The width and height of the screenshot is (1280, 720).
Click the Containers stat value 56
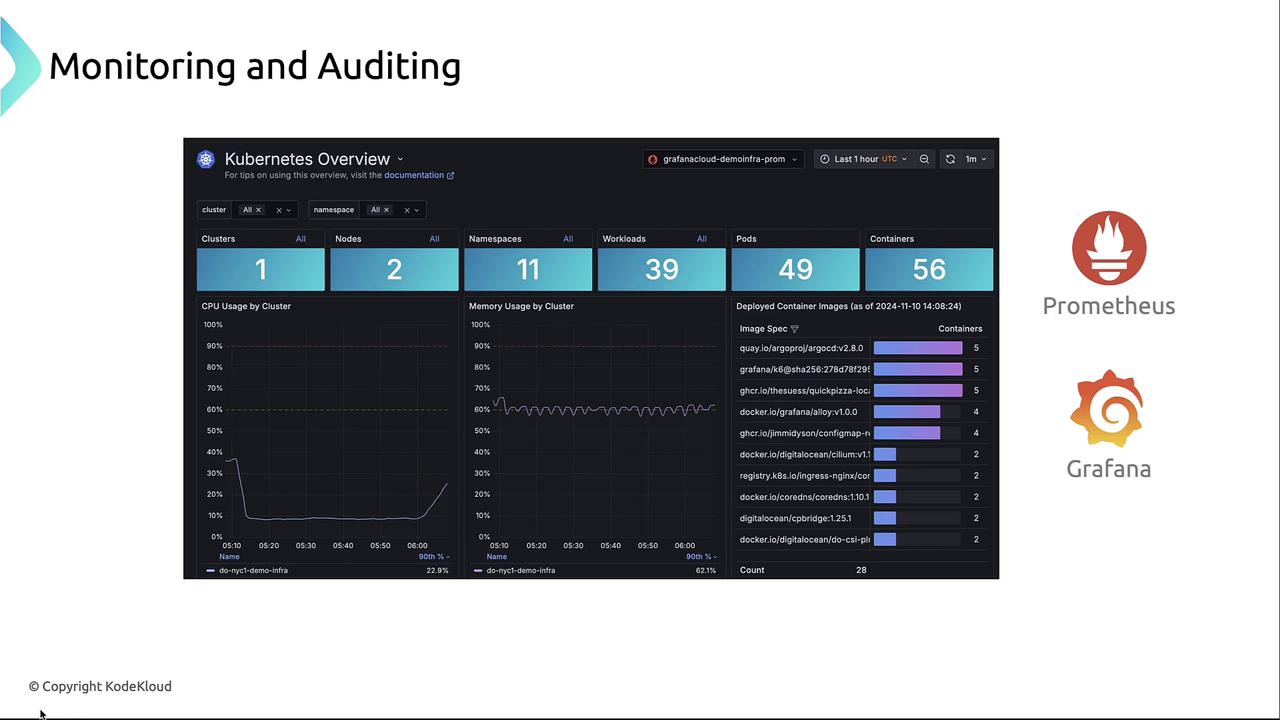coord(929,270)
